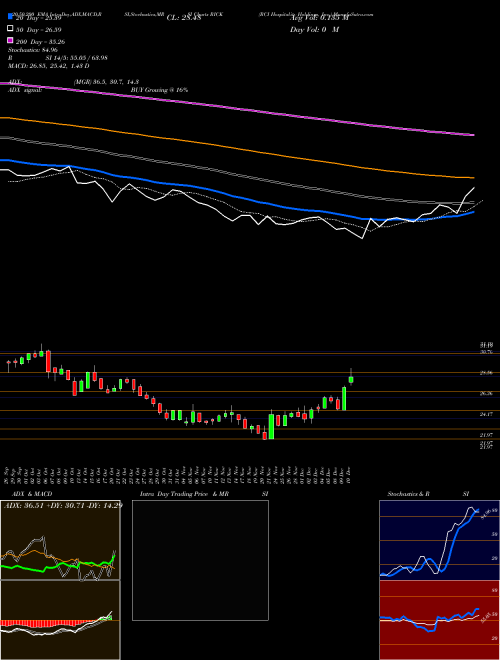Click the lowest dip of the white price line

[362, 238]
